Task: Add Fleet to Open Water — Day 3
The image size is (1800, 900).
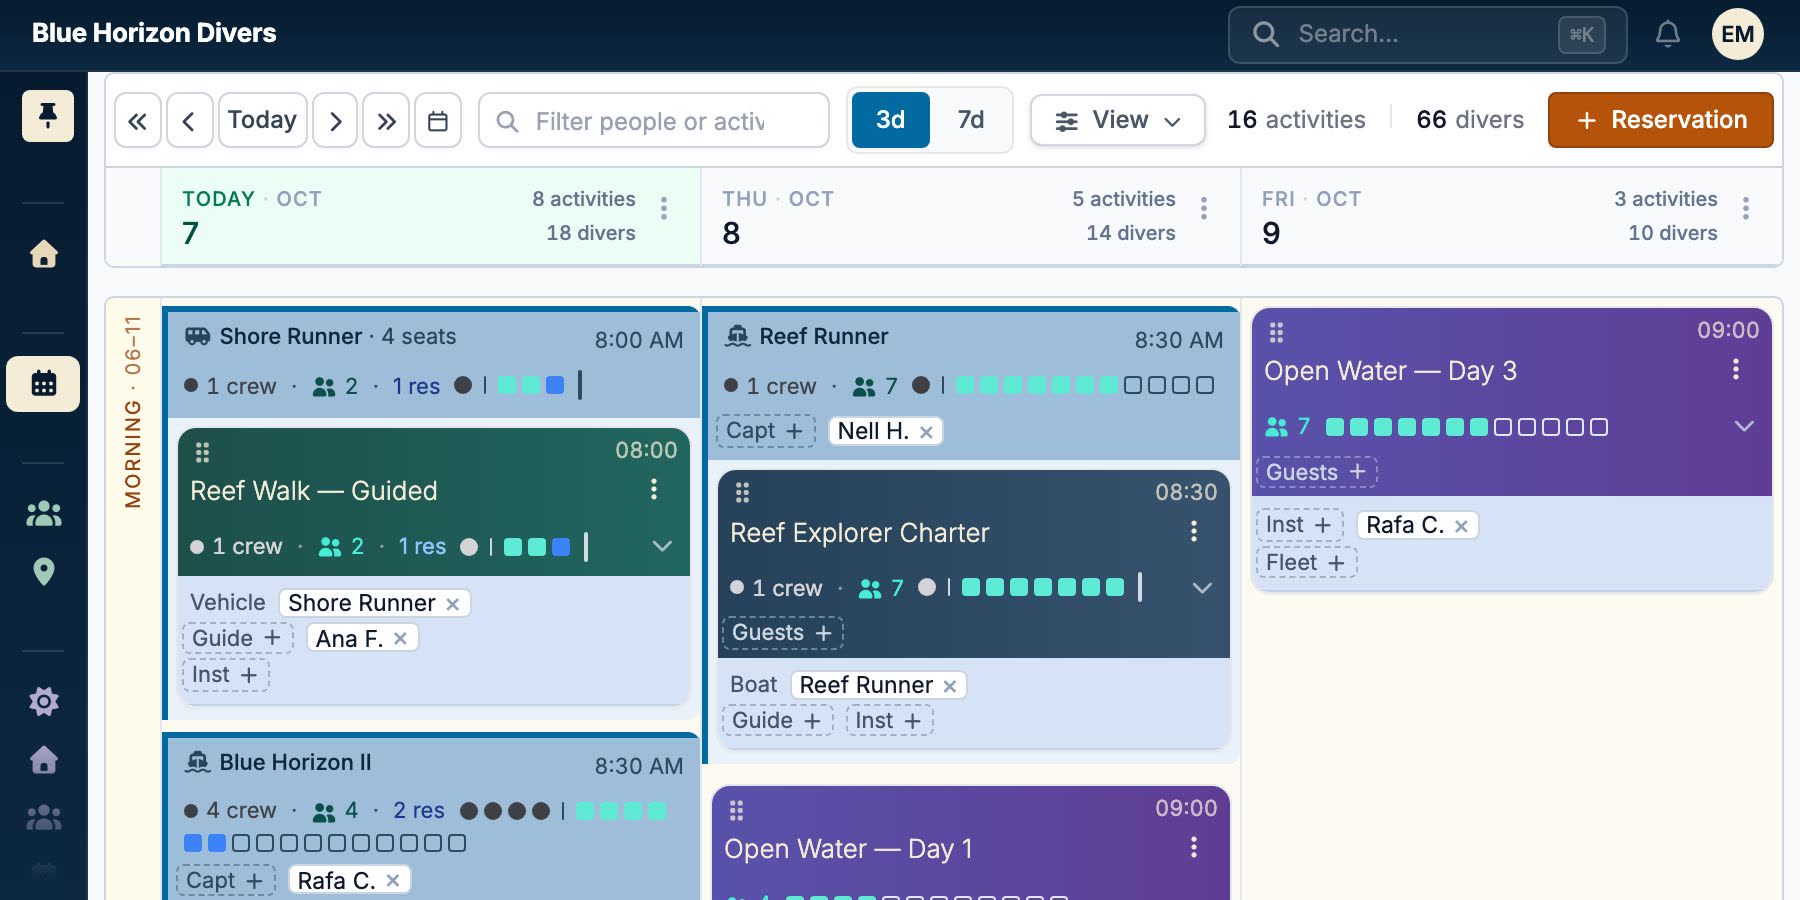Action: pos(1306,563)
